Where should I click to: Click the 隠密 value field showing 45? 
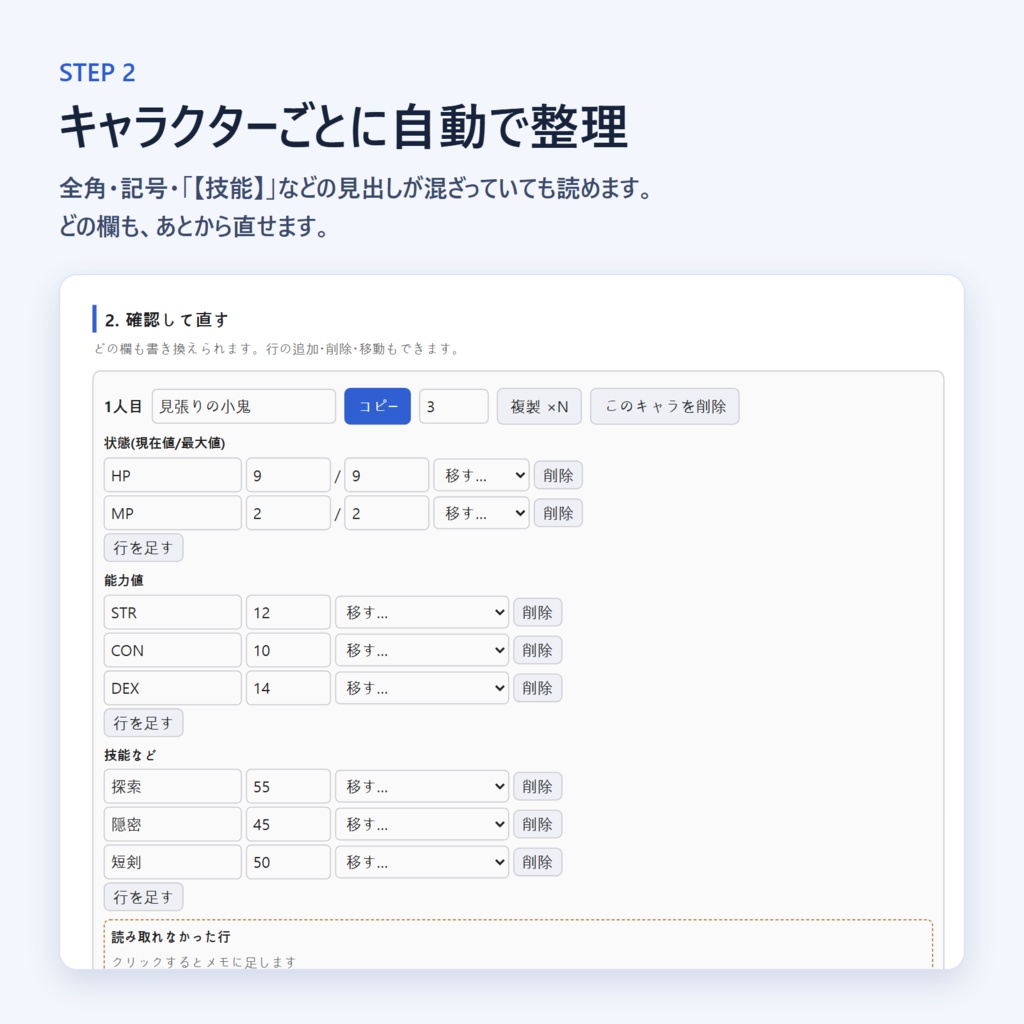[x=288, y=825]
